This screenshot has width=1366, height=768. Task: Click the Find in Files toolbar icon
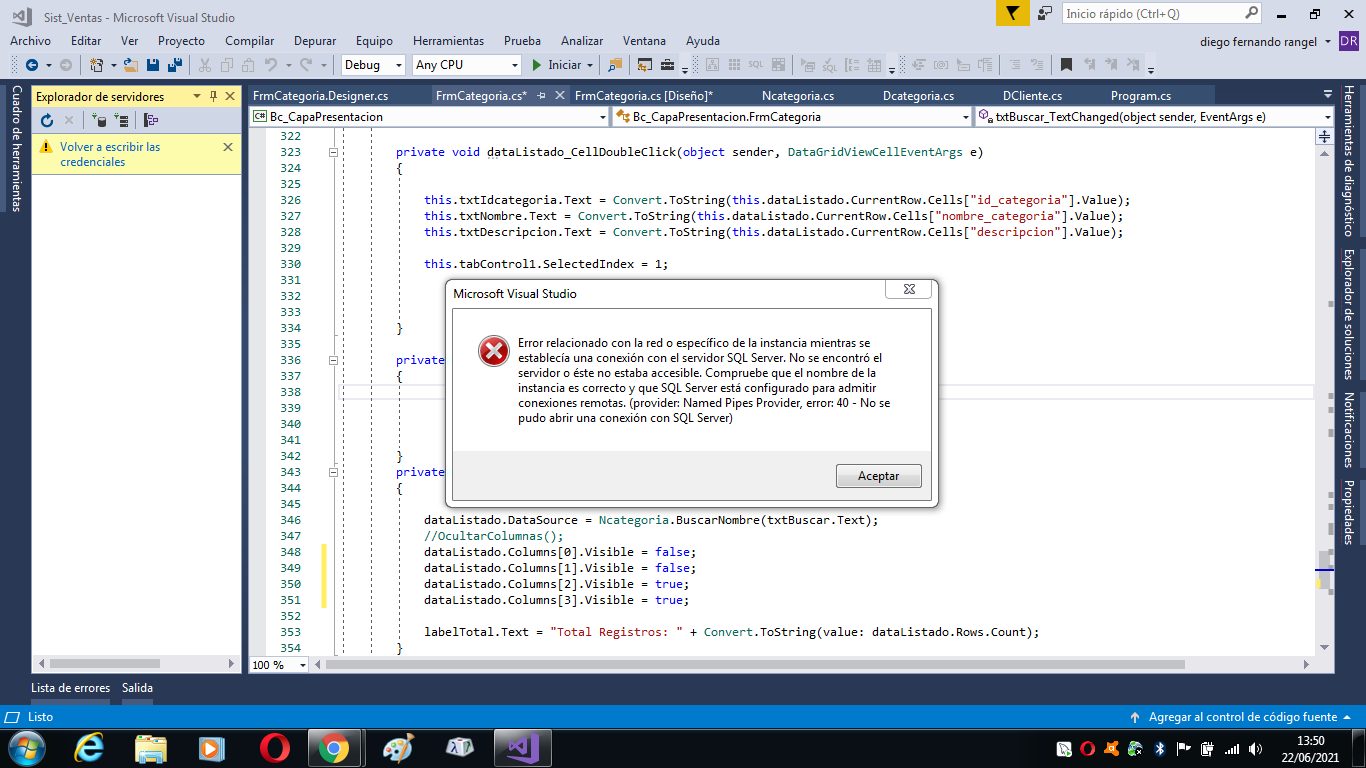614,65
